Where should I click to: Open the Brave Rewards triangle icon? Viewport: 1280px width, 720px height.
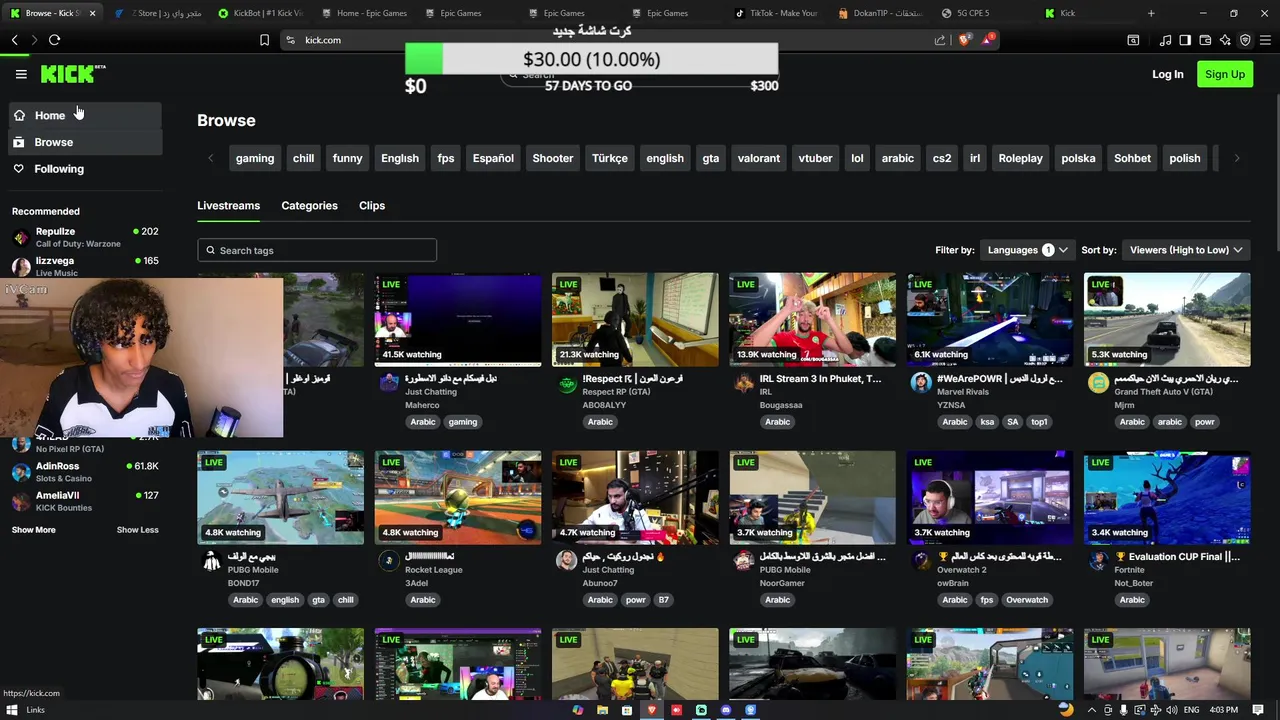point(988,40)
